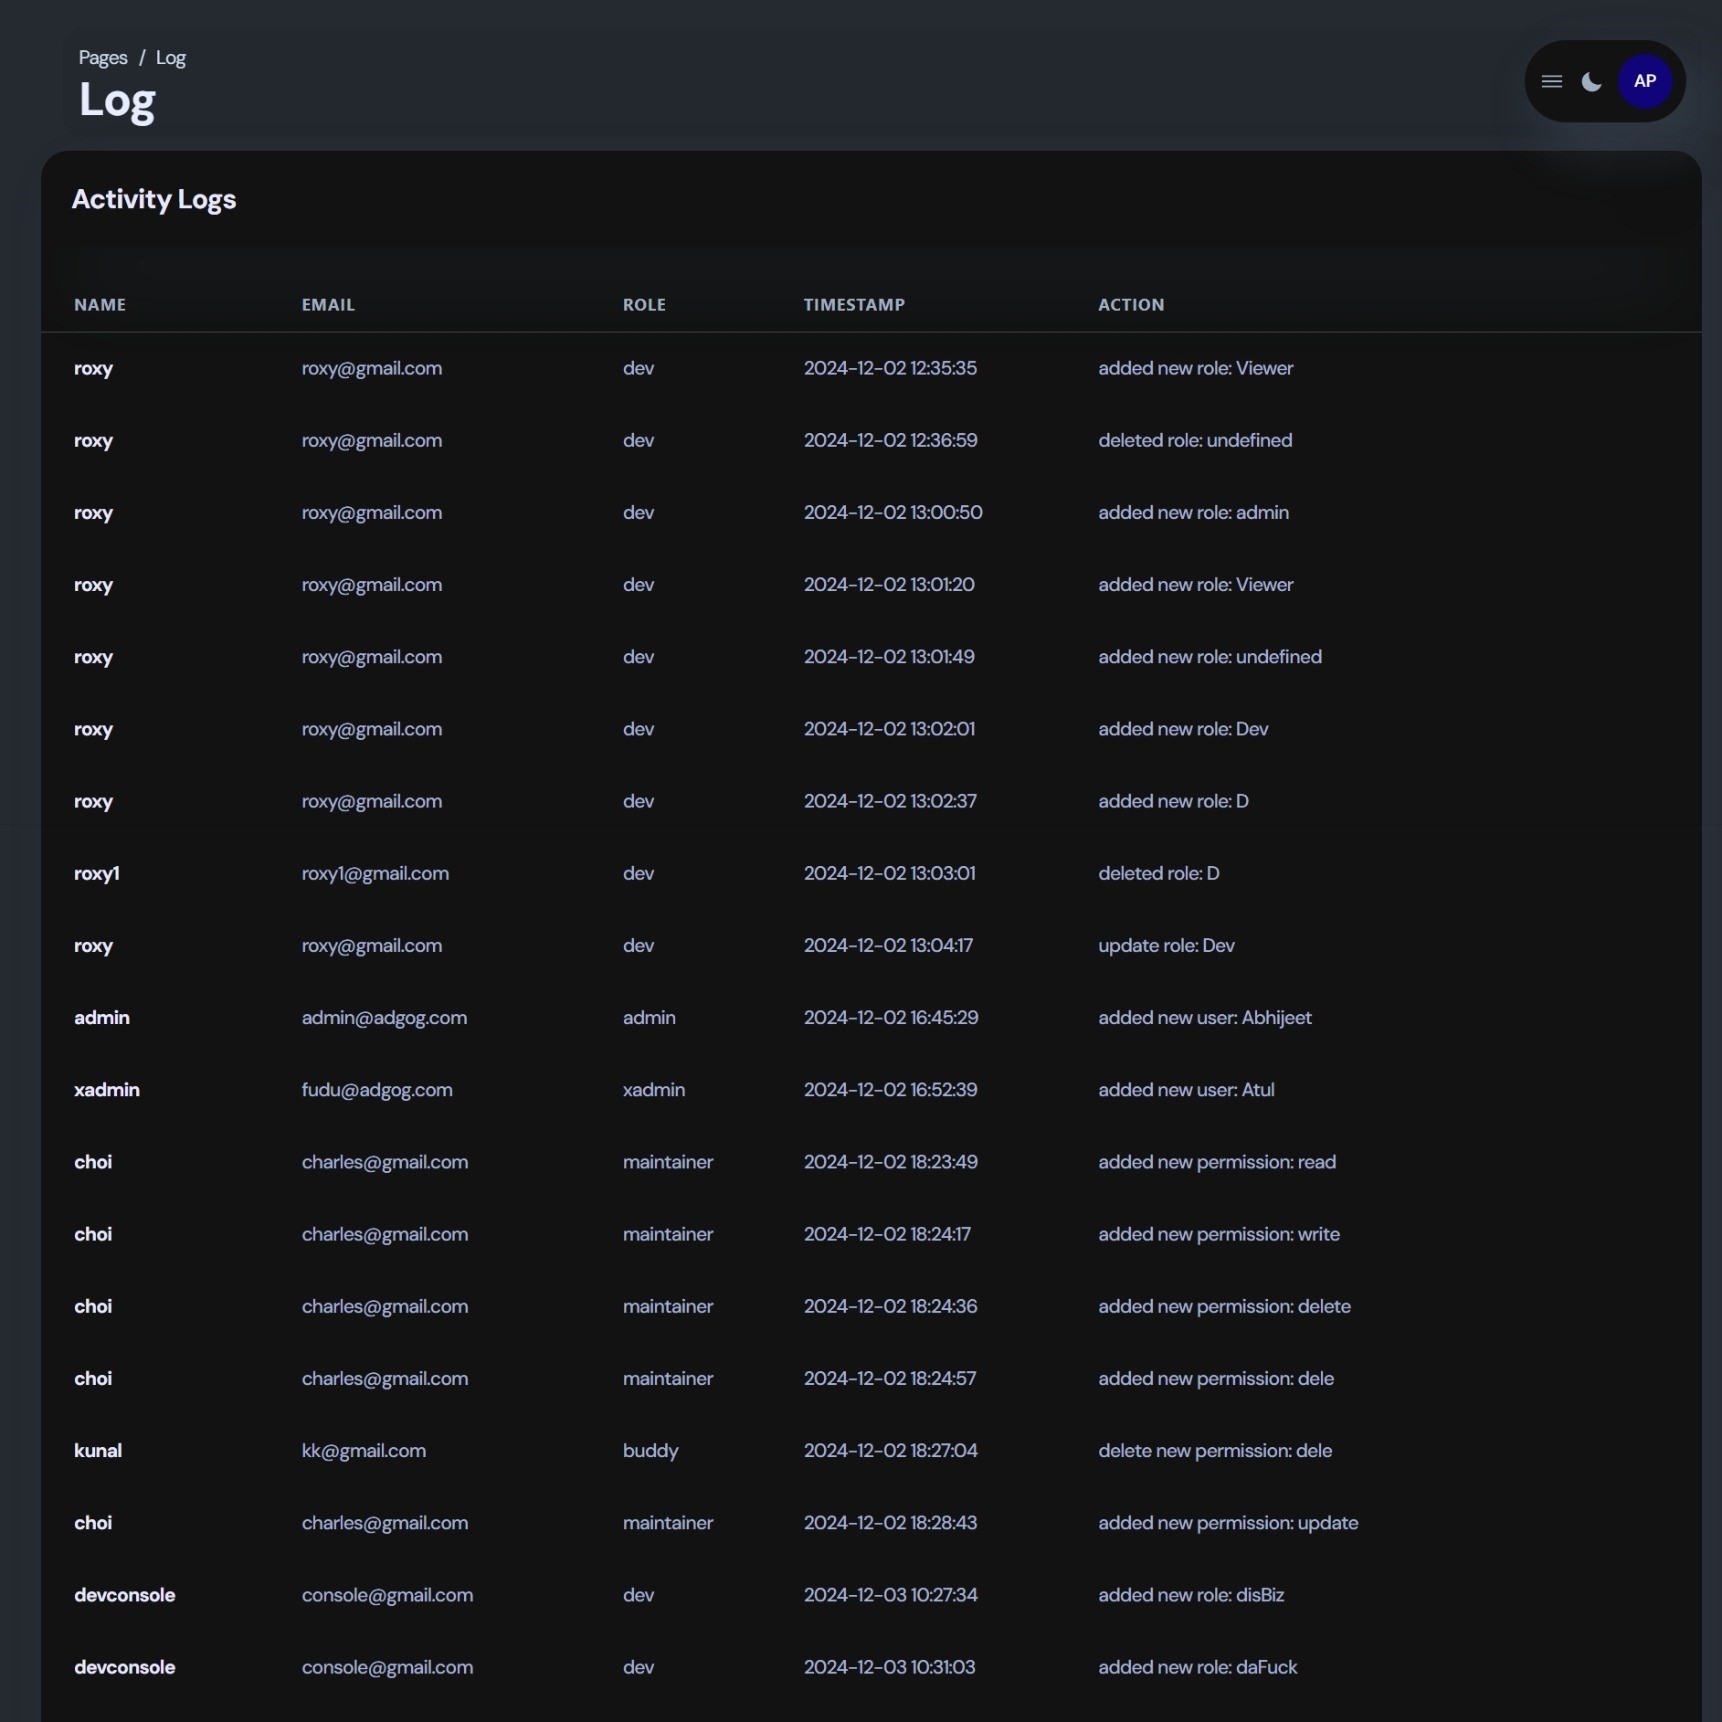Click action 'added new role: disBiz'

pos(1190,1594)
